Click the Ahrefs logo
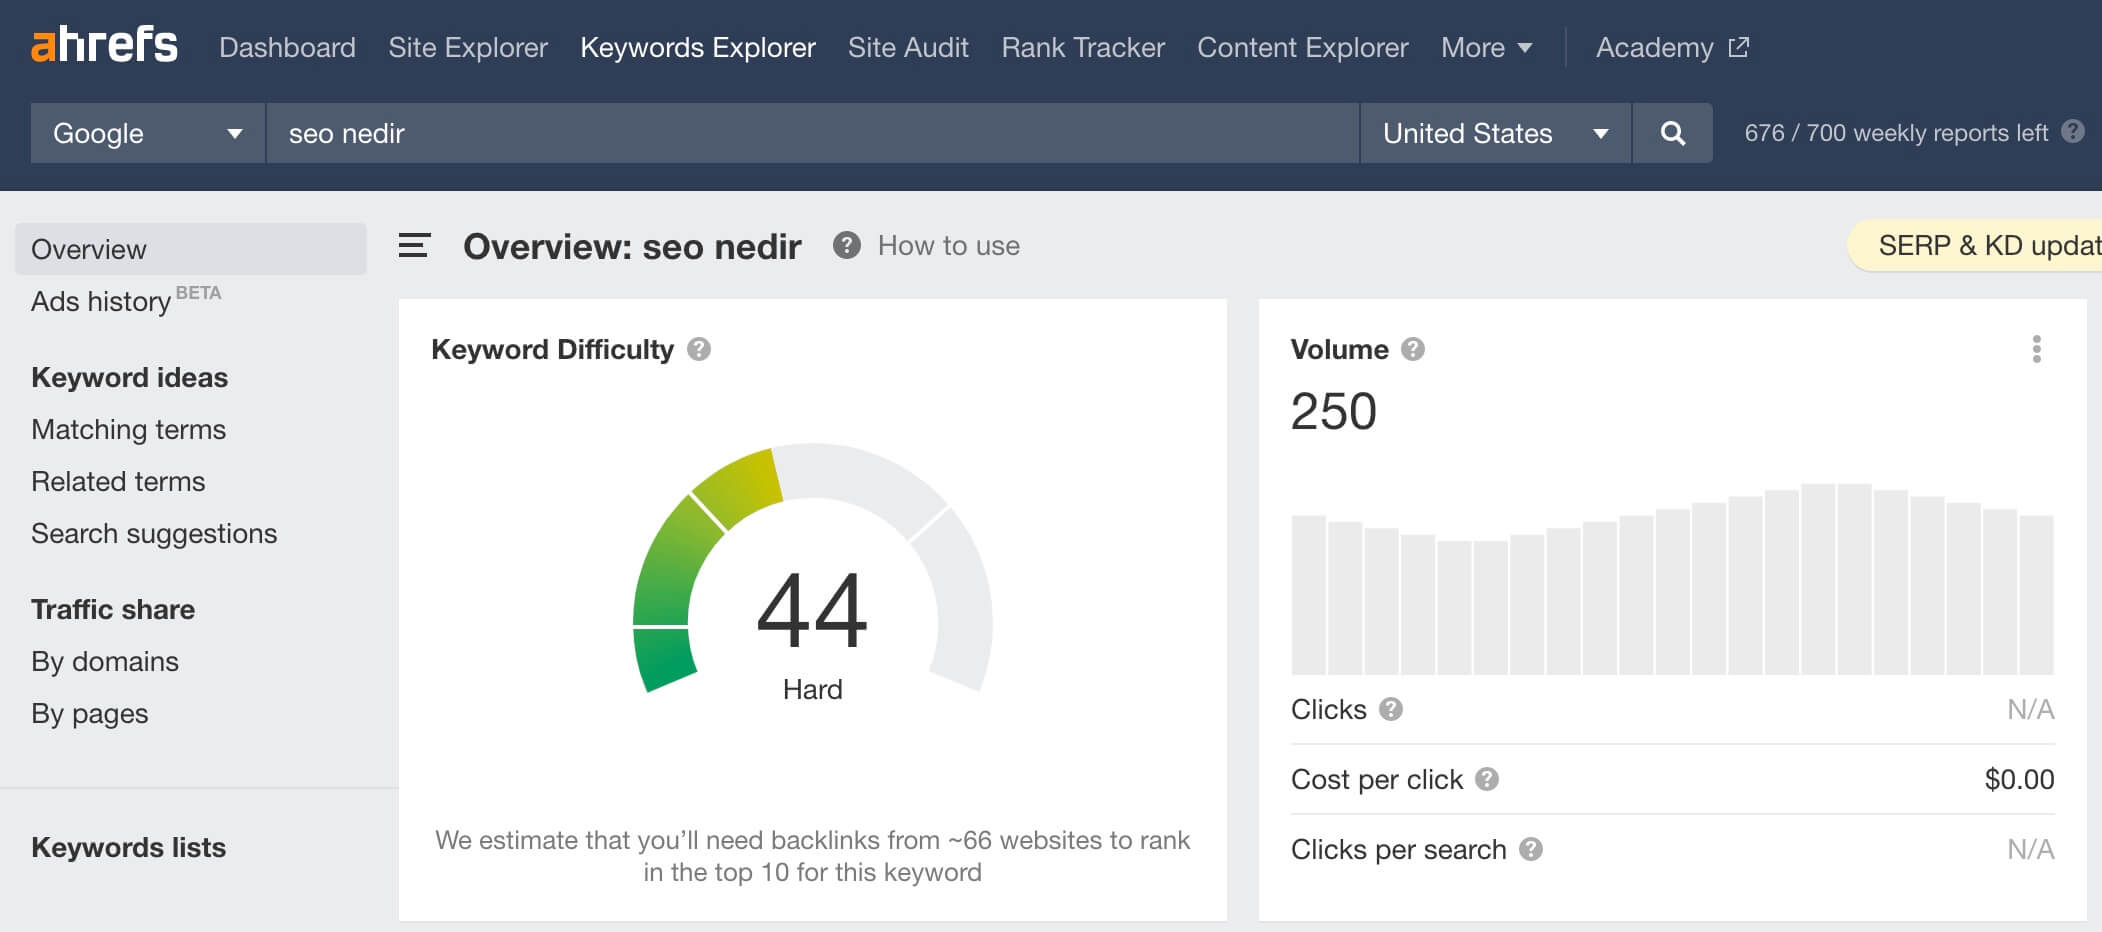 [x=104, y=46]
